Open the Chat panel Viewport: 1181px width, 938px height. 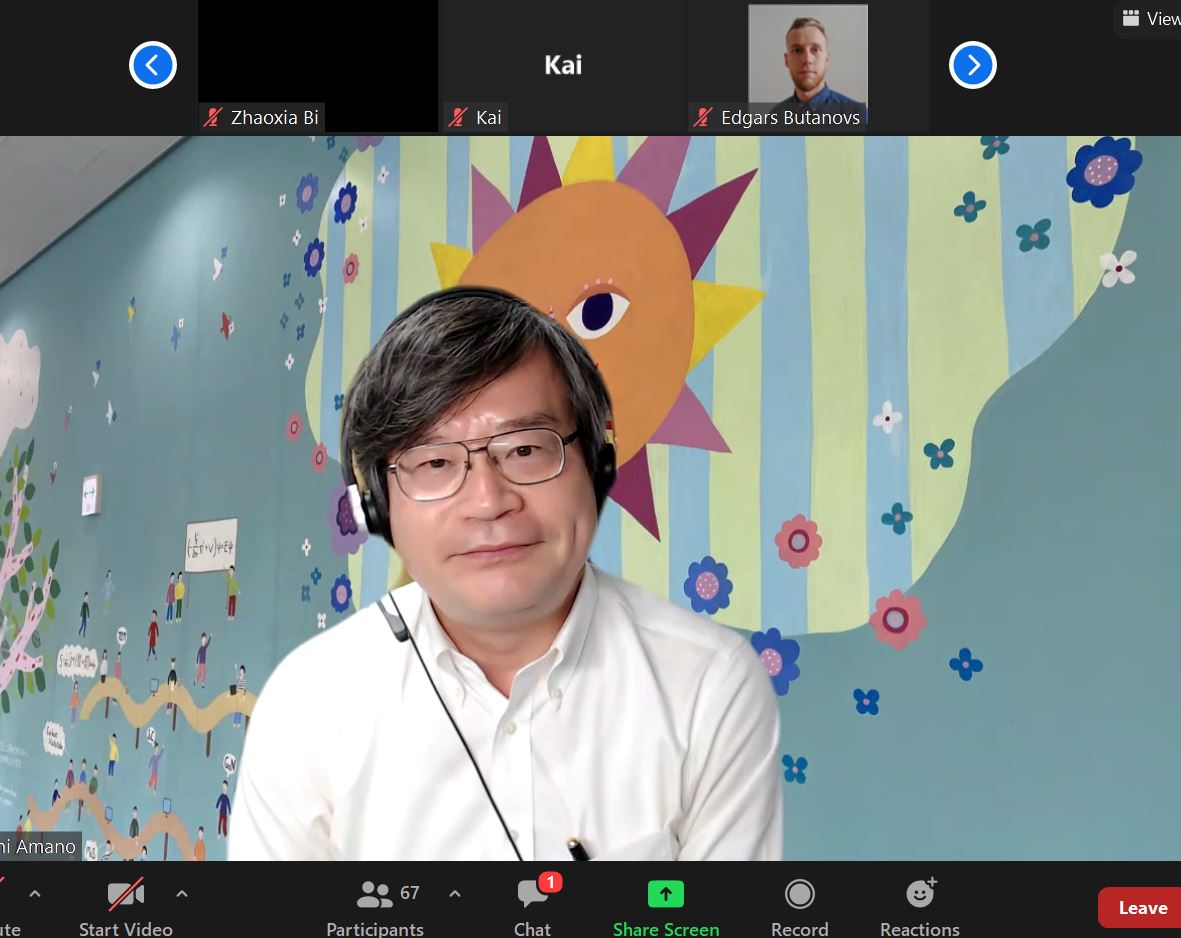[x=533, y=908]
